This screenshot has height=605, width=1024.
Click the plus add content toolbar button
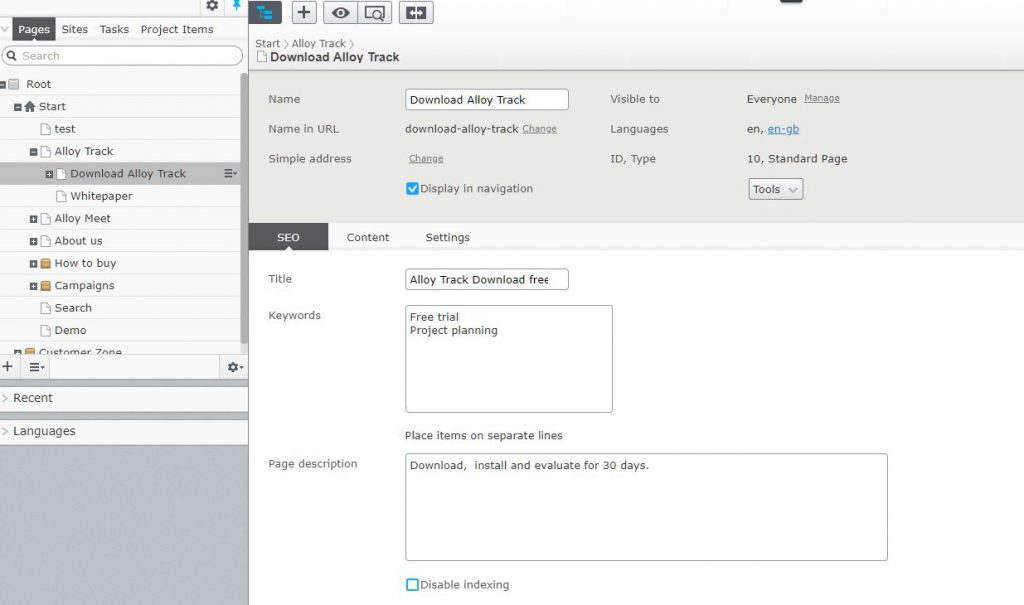click(305, 12)
